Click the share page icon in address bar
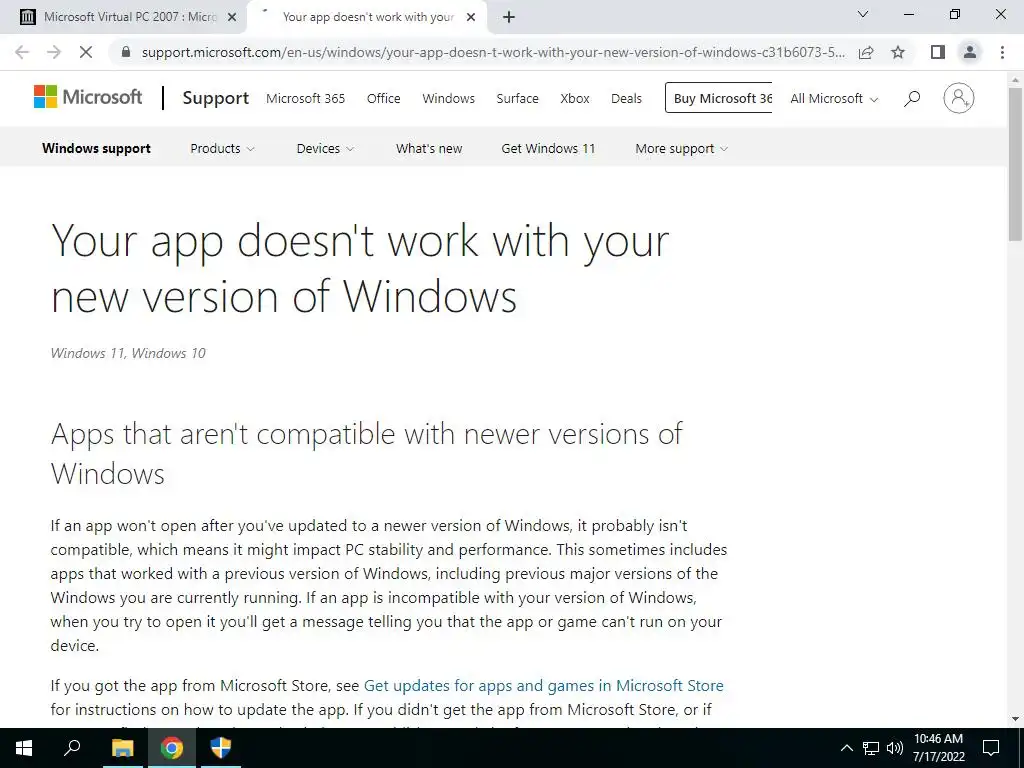Screen dimensions: 1024x768 coord(866,52)
